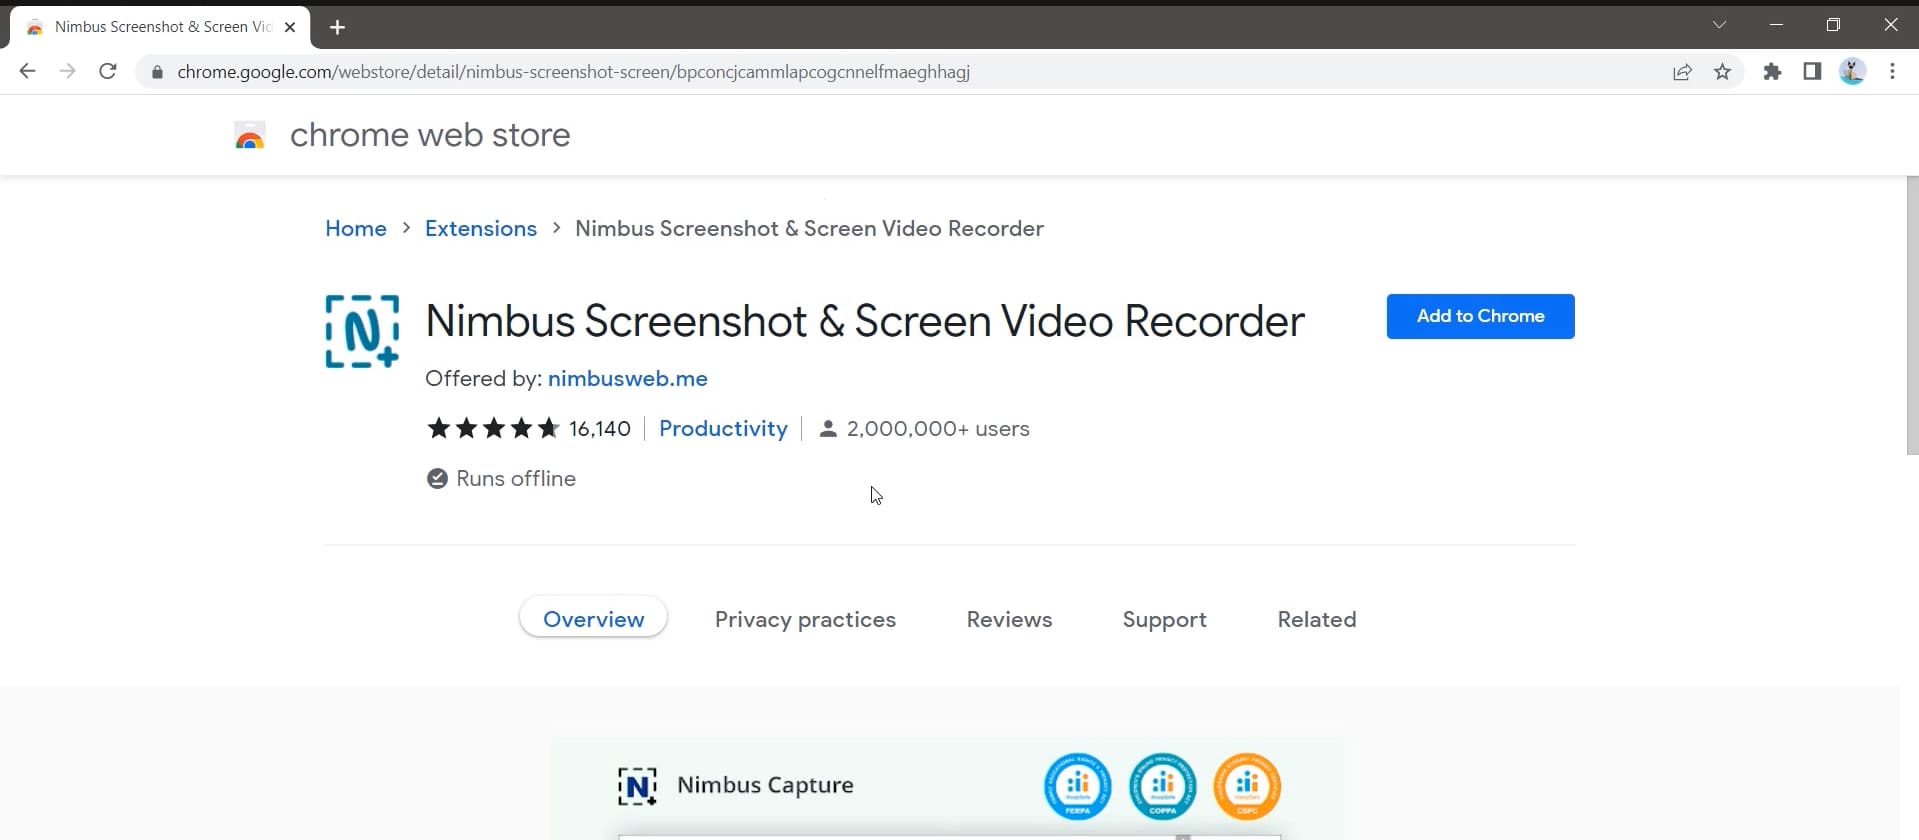Open the tab search dropdown arrow
The height and width of the screenshot is (840, 1919).
[x=1719, y=25]
